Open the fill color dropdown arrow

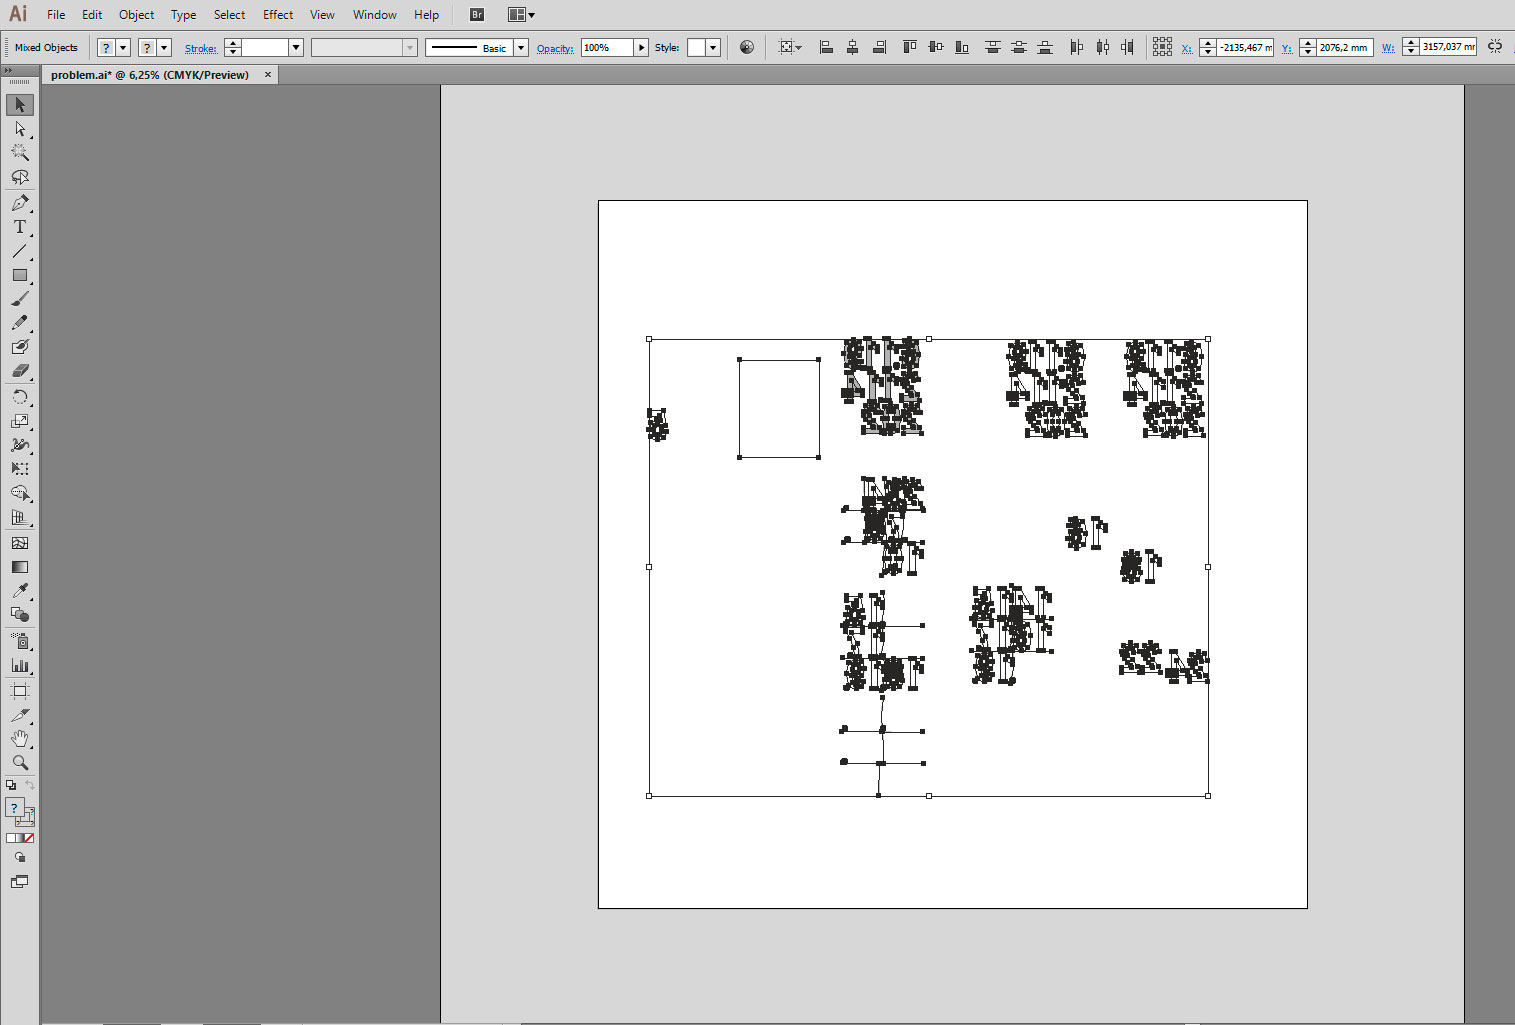[123, 47]
